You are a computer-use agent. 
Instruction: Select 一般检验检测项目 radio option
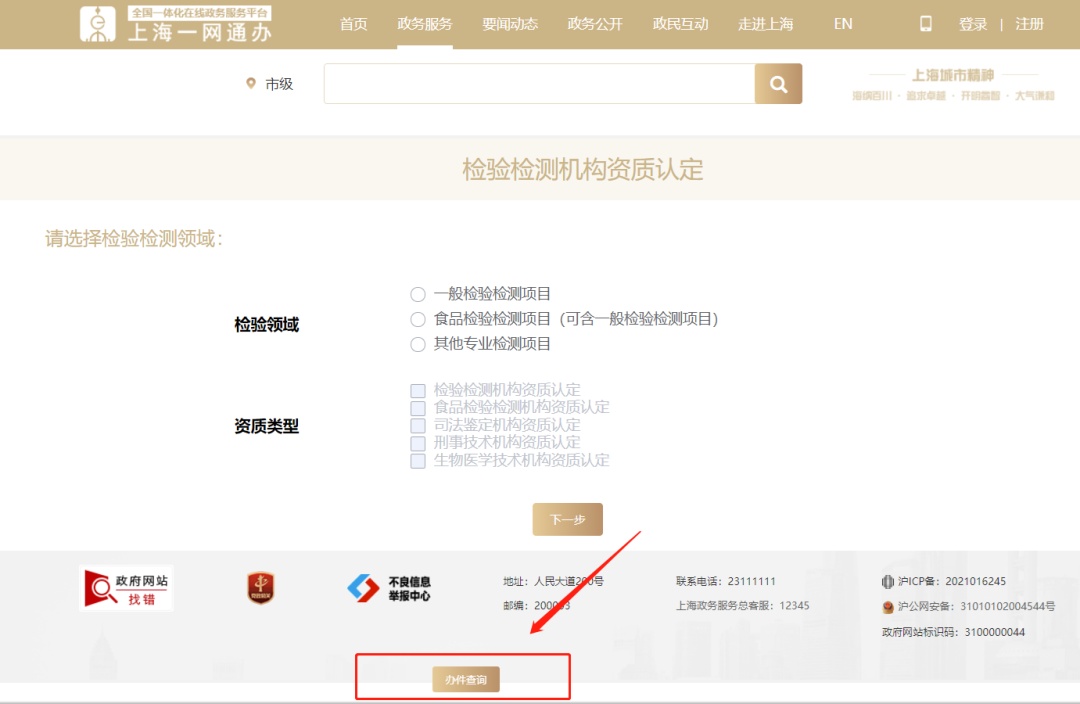click(417, 294)
